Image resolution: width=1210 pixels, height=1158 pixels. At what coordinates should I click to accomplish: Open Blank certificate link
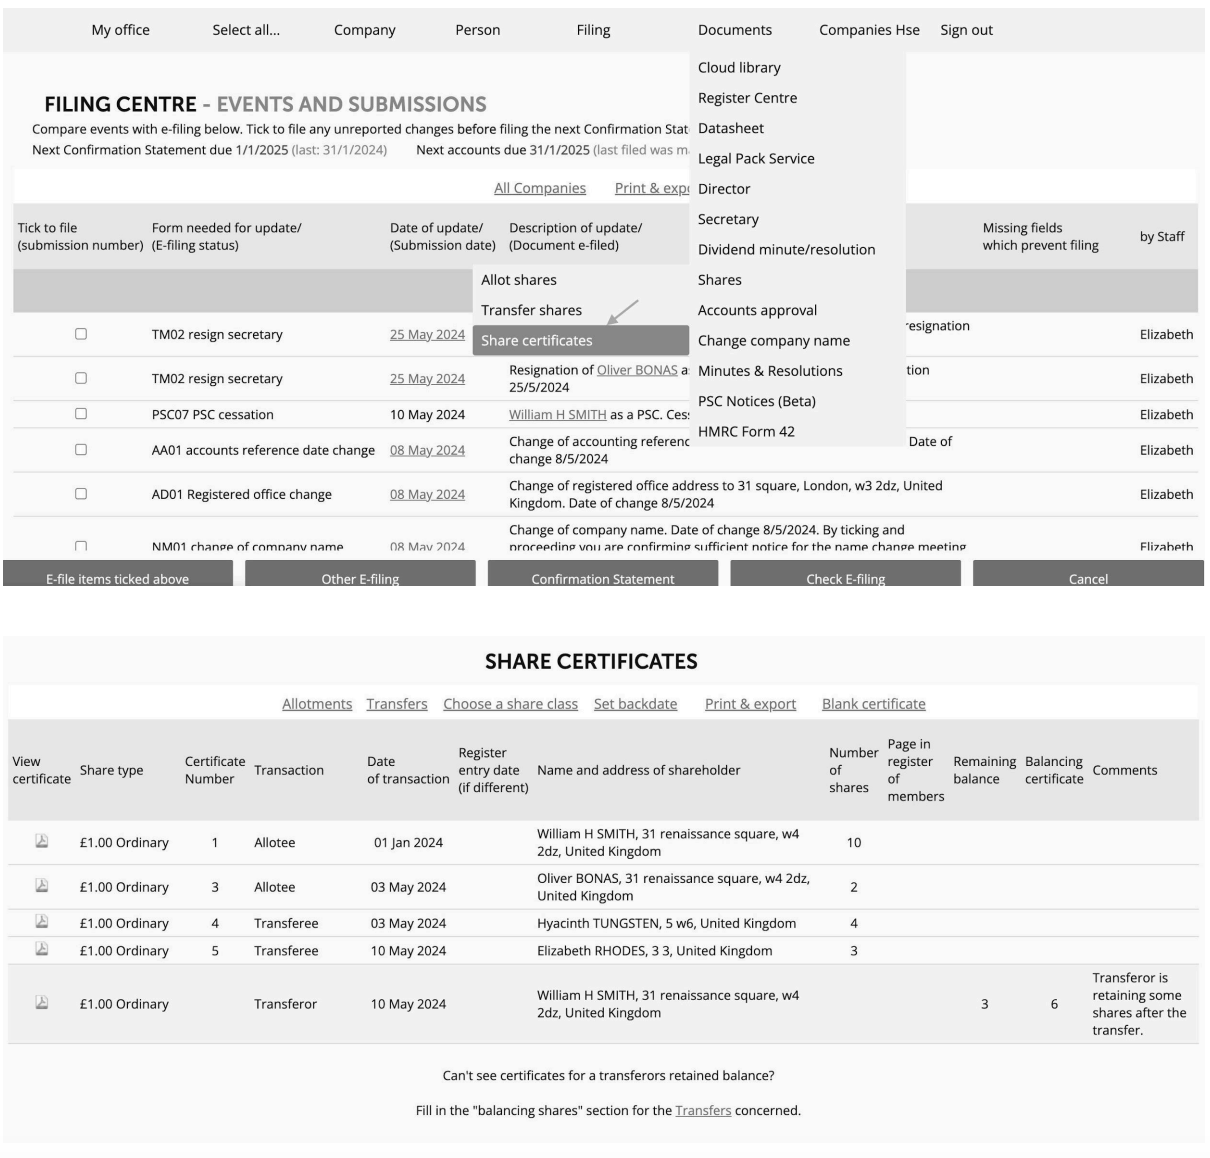point(874,704)
